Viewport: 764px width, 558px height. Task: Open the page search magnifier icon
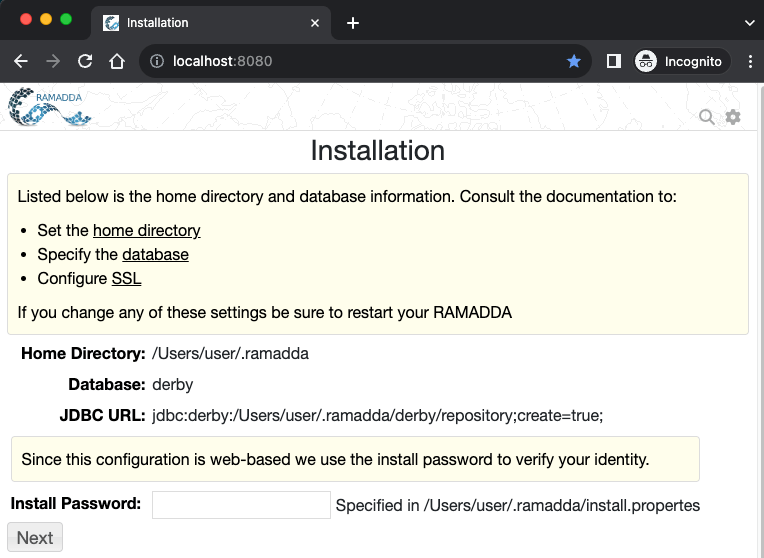point(707,117)
